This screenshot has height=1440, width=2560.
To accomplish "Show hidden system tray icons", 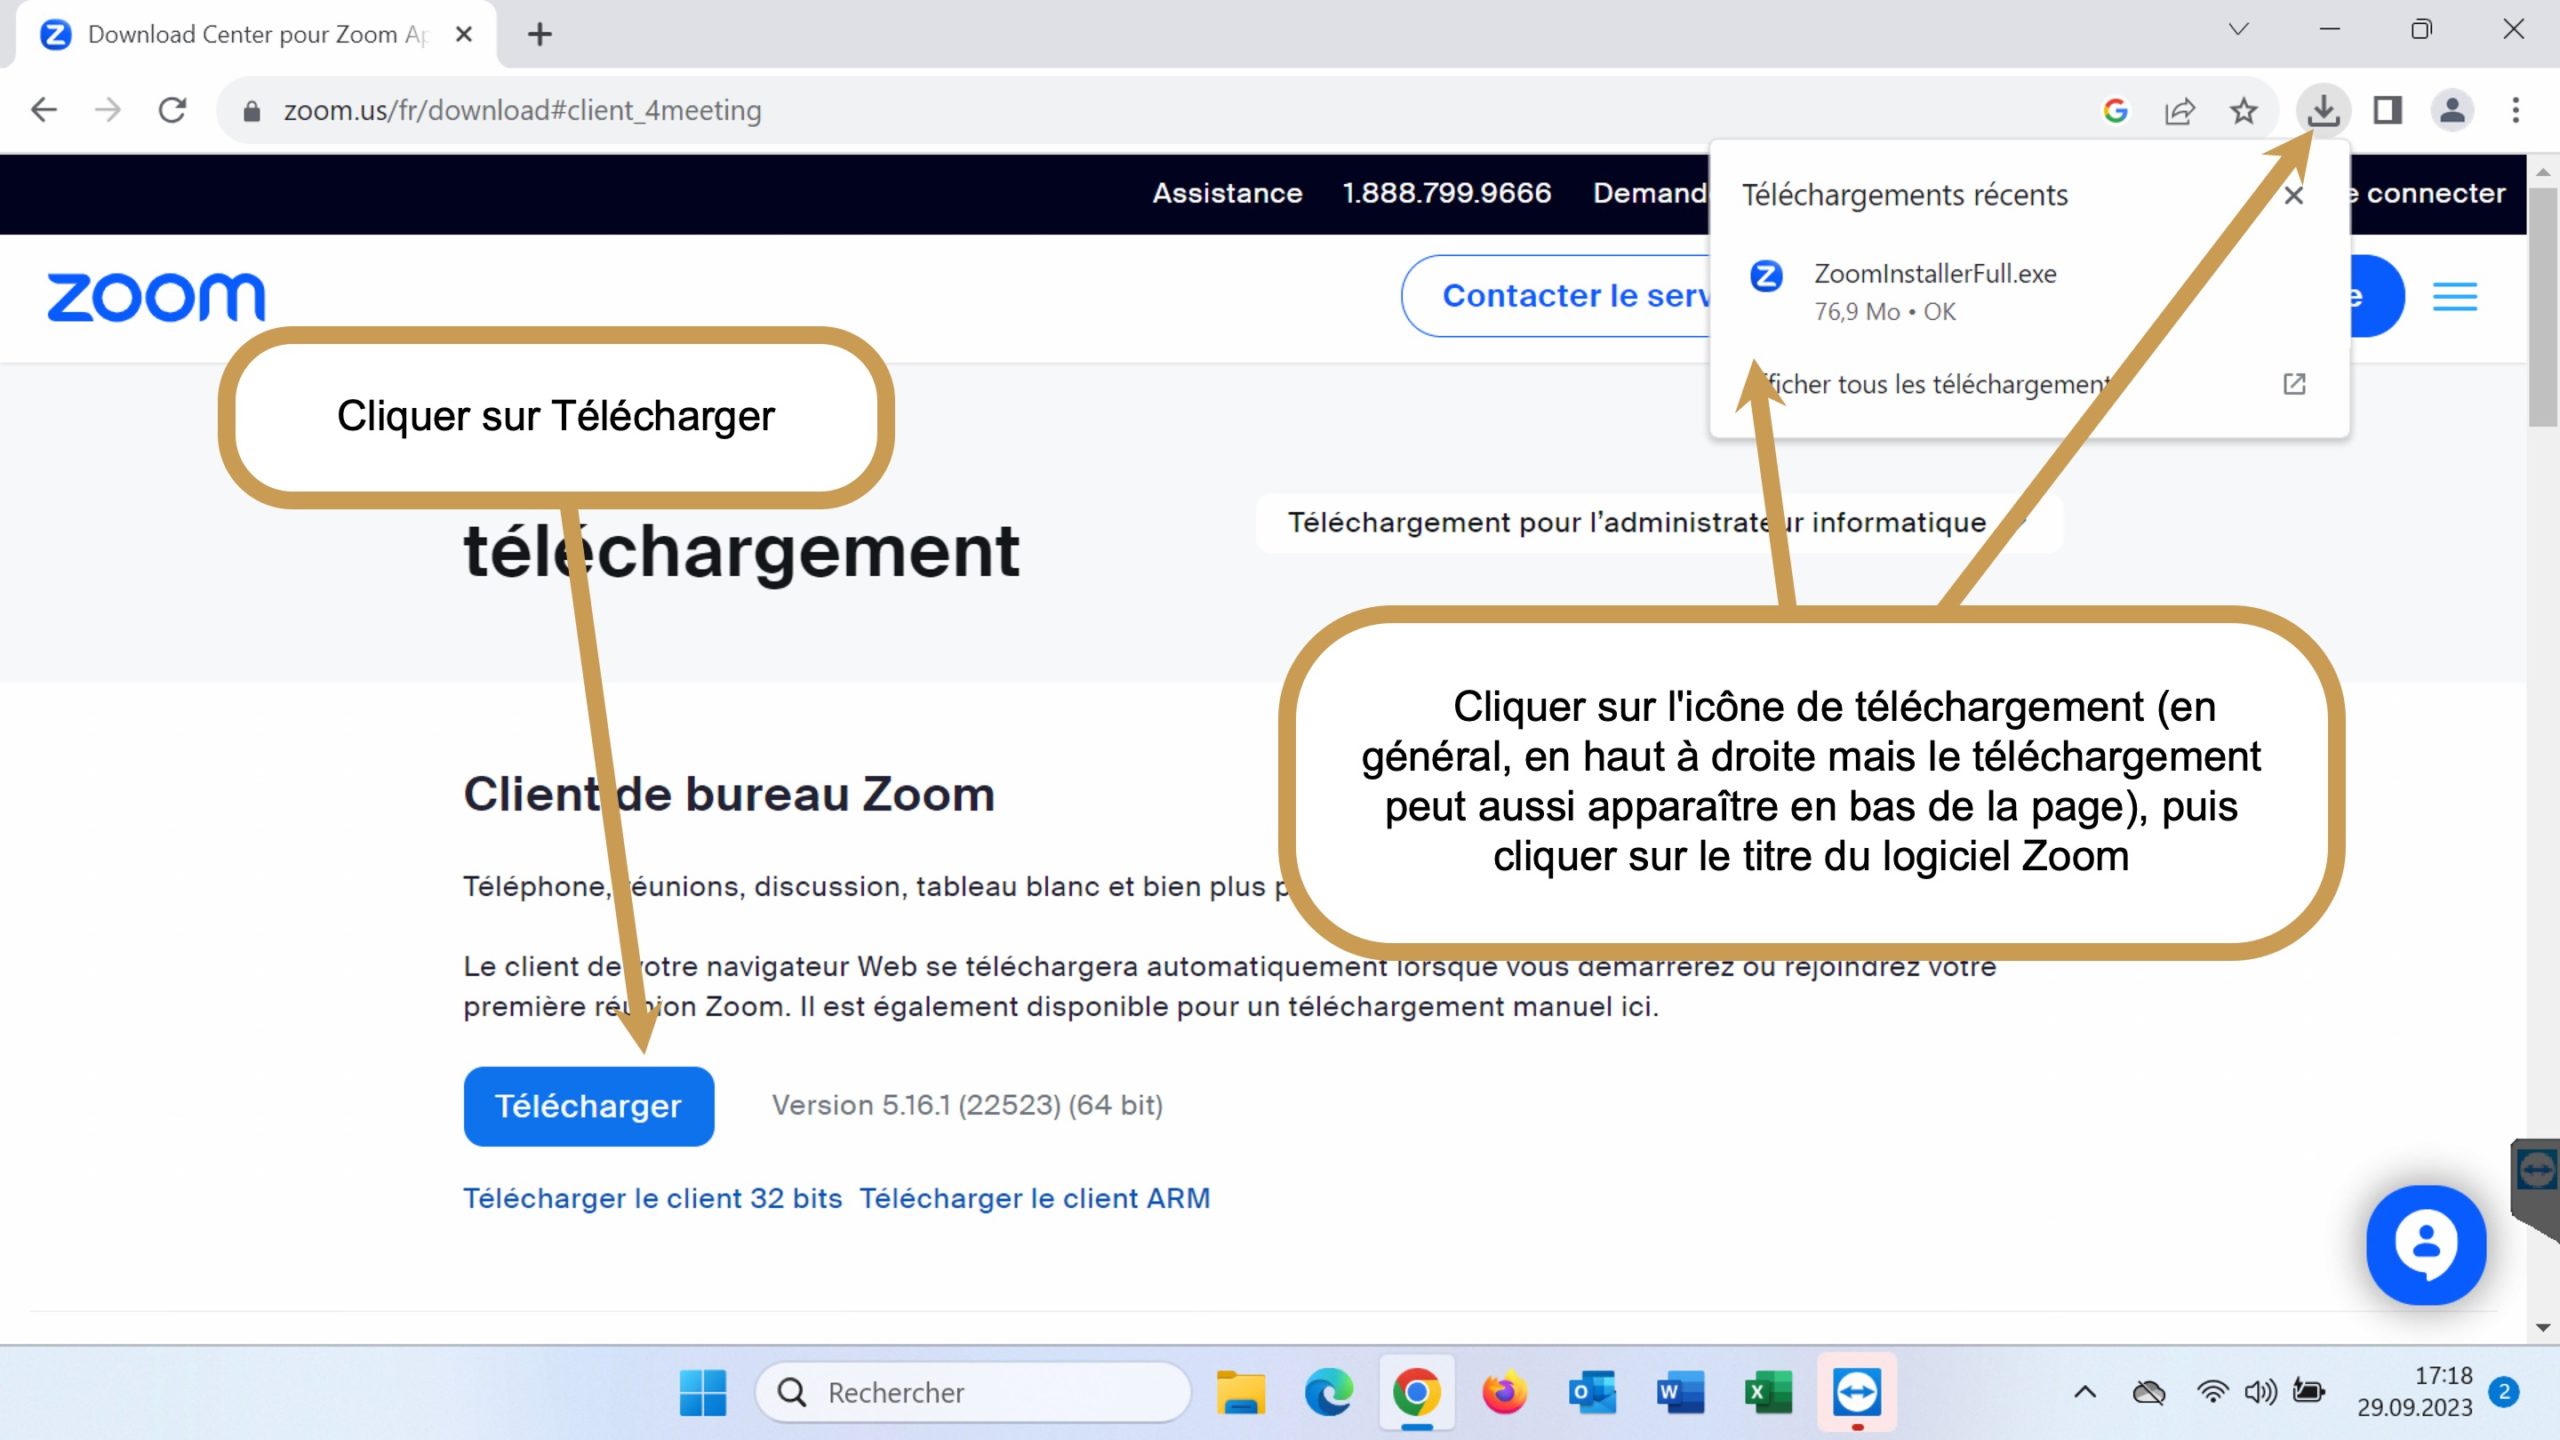I will 2085,1392.
